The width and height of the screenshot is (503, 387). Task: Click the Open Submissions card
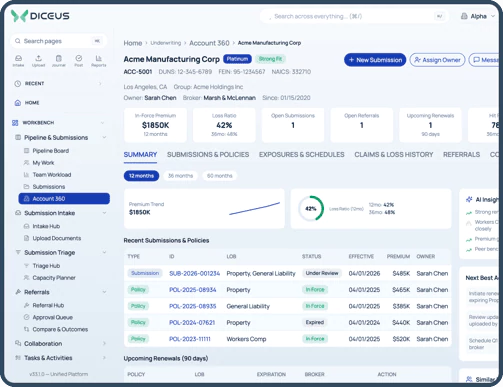[293, 125]
